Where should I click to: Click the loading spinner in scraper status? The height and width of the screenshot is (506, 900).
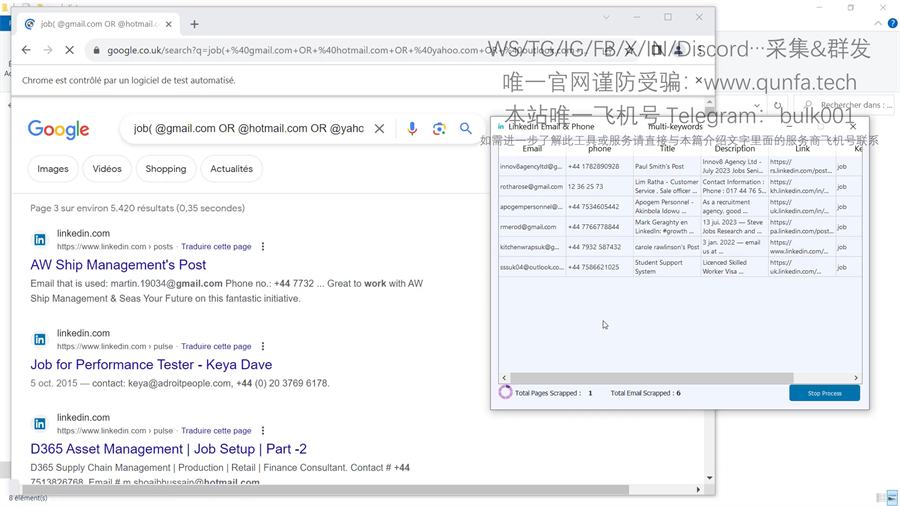[x=505, y=392]
